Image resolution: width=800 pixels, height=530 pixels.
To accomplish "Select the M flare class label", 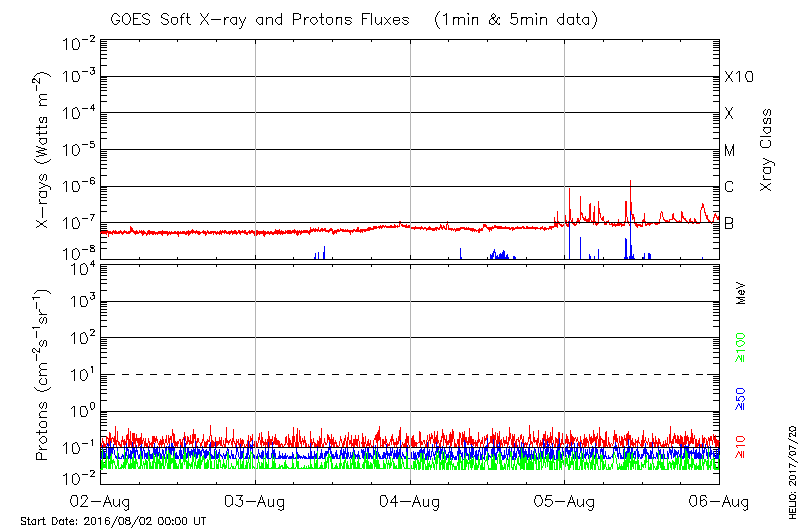I will [x=730, y=151].
